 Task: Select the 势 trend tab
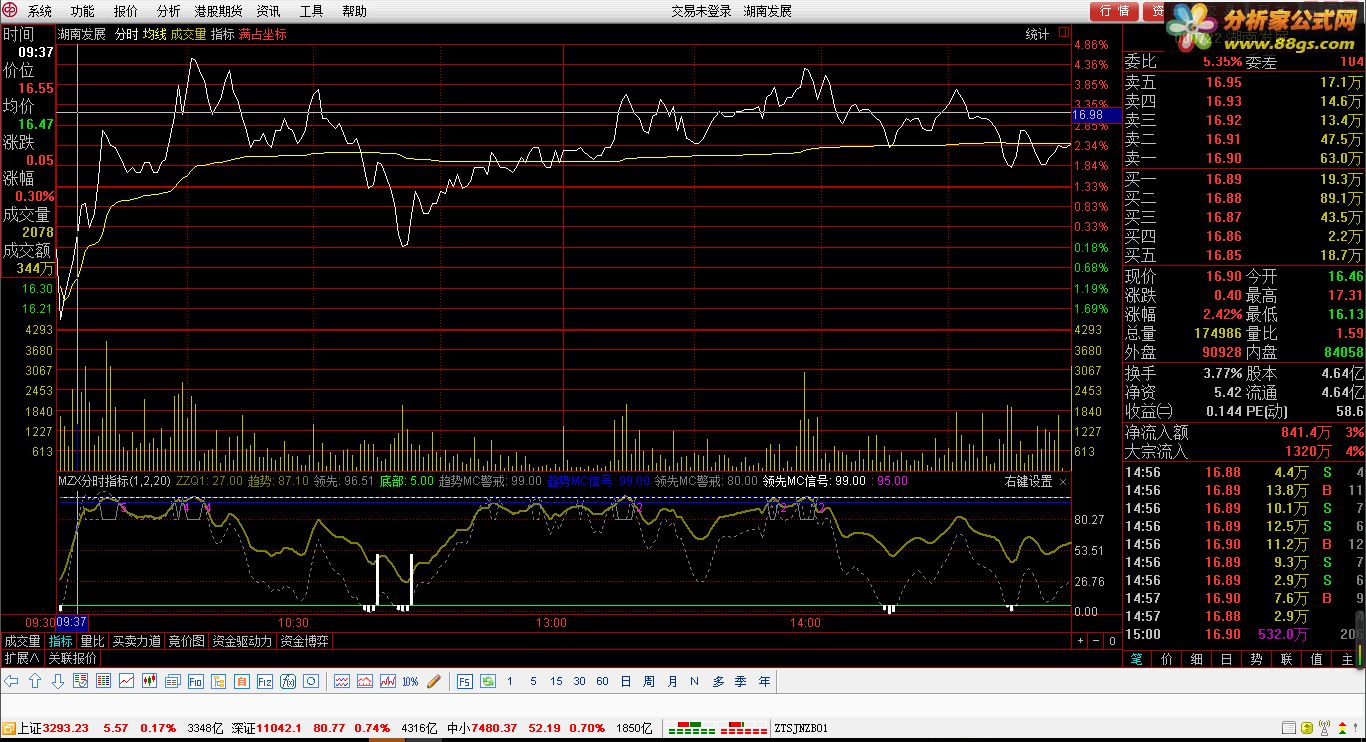pos(1256,658)
